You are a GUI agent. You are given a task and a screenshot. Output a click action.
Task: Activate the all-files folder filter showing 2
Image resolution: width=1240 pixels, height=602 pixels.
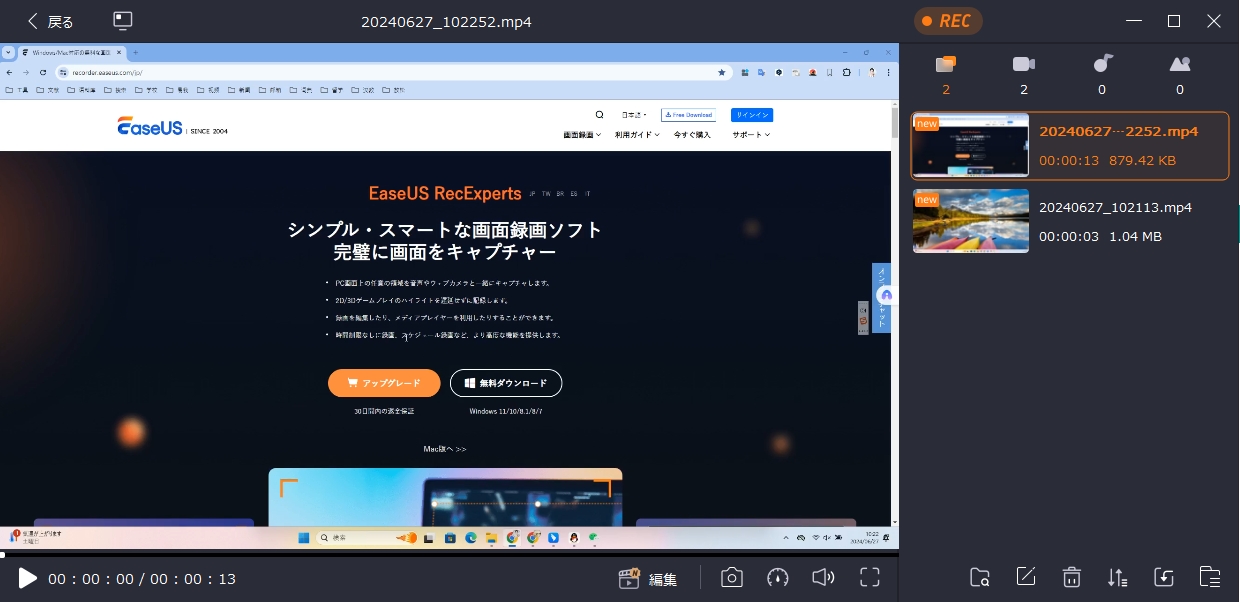point(945,63)
